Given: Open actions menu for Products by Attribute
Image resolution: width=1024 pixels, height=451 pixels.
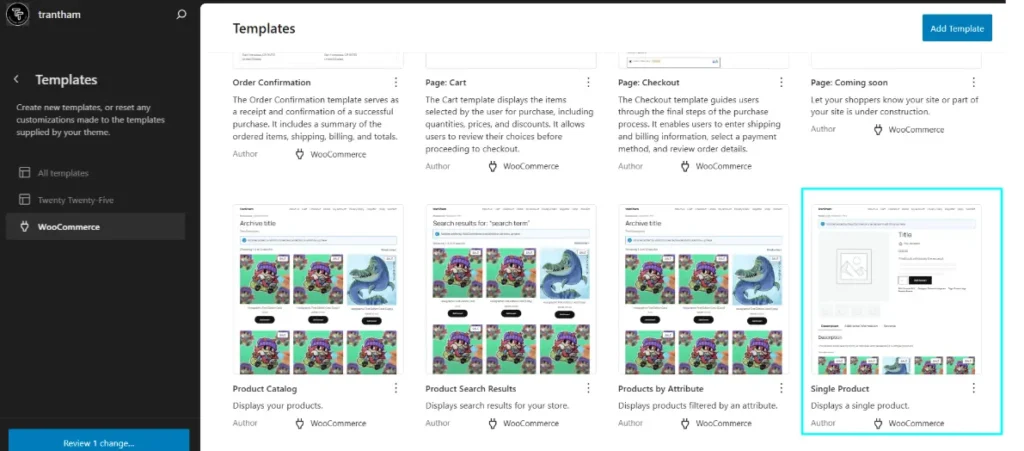Looking at the screenshot, I should coord(781,388).
